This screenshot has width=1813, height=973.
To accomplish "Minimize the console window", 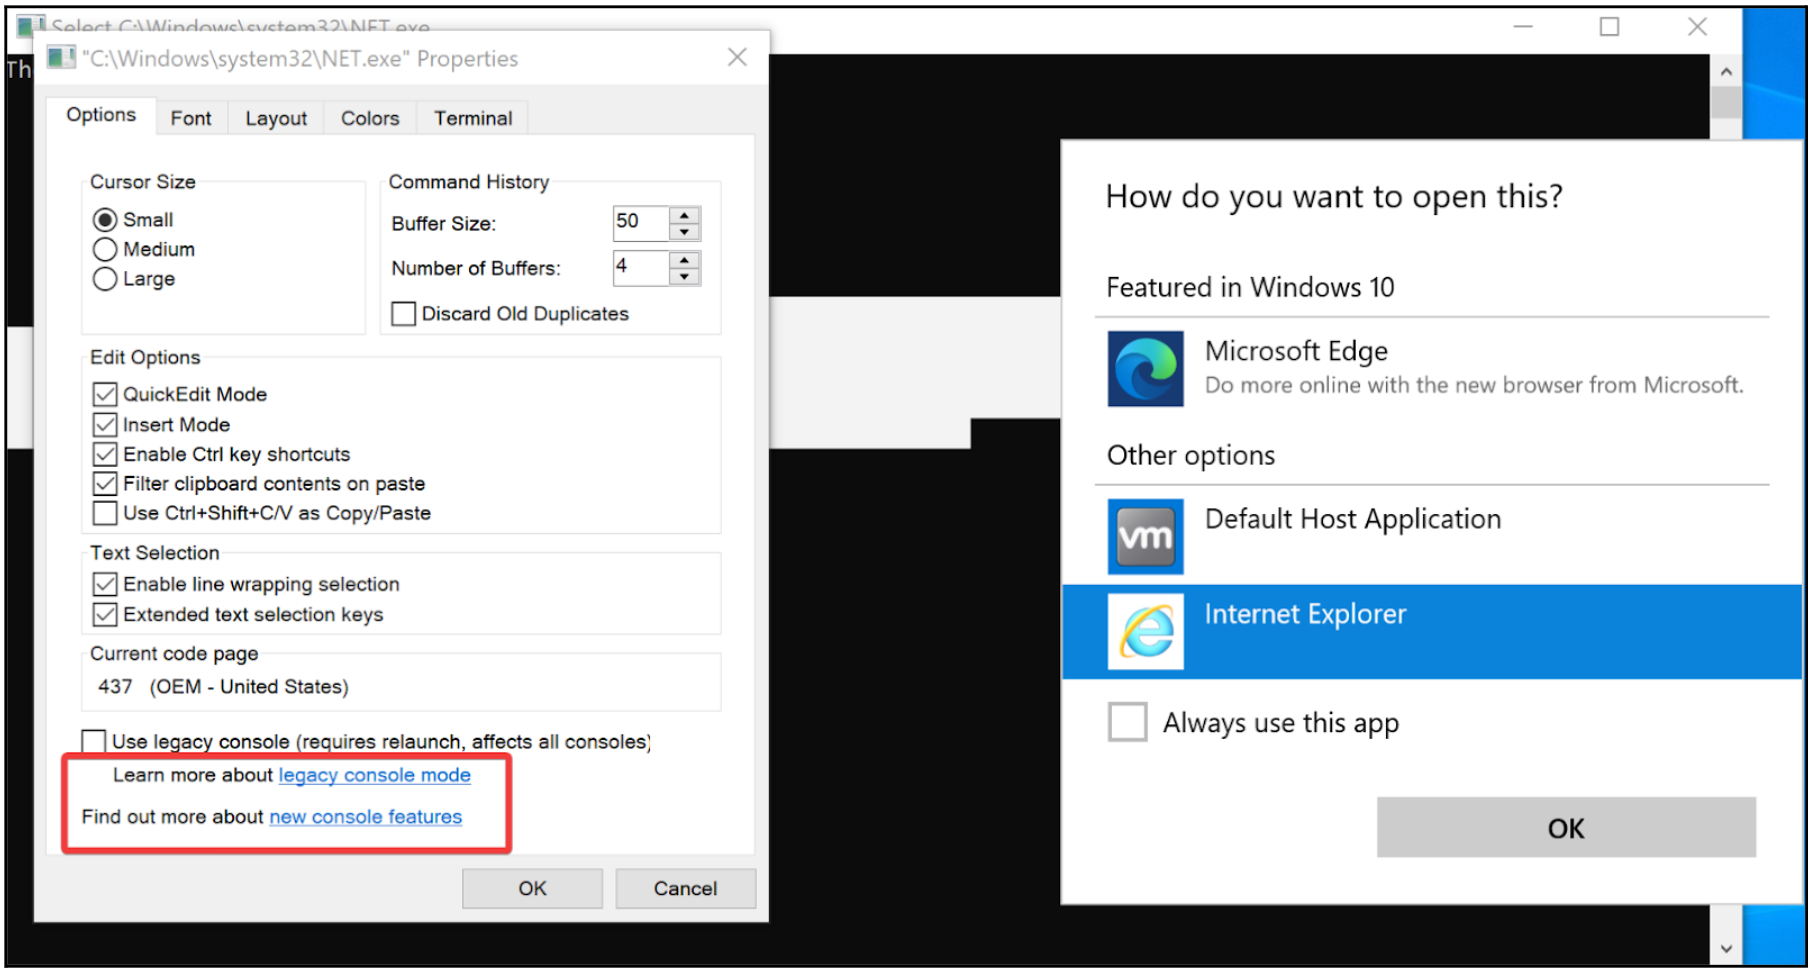I will [1523, 27].
